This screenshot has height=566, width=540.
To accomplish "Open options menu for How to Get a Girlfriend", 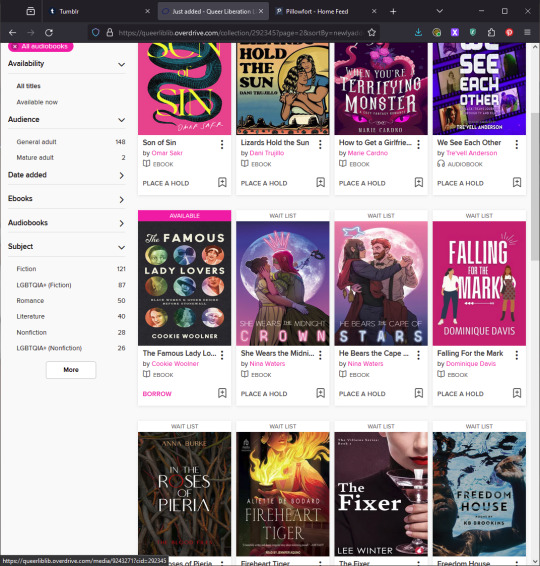I will coord(418,144).
